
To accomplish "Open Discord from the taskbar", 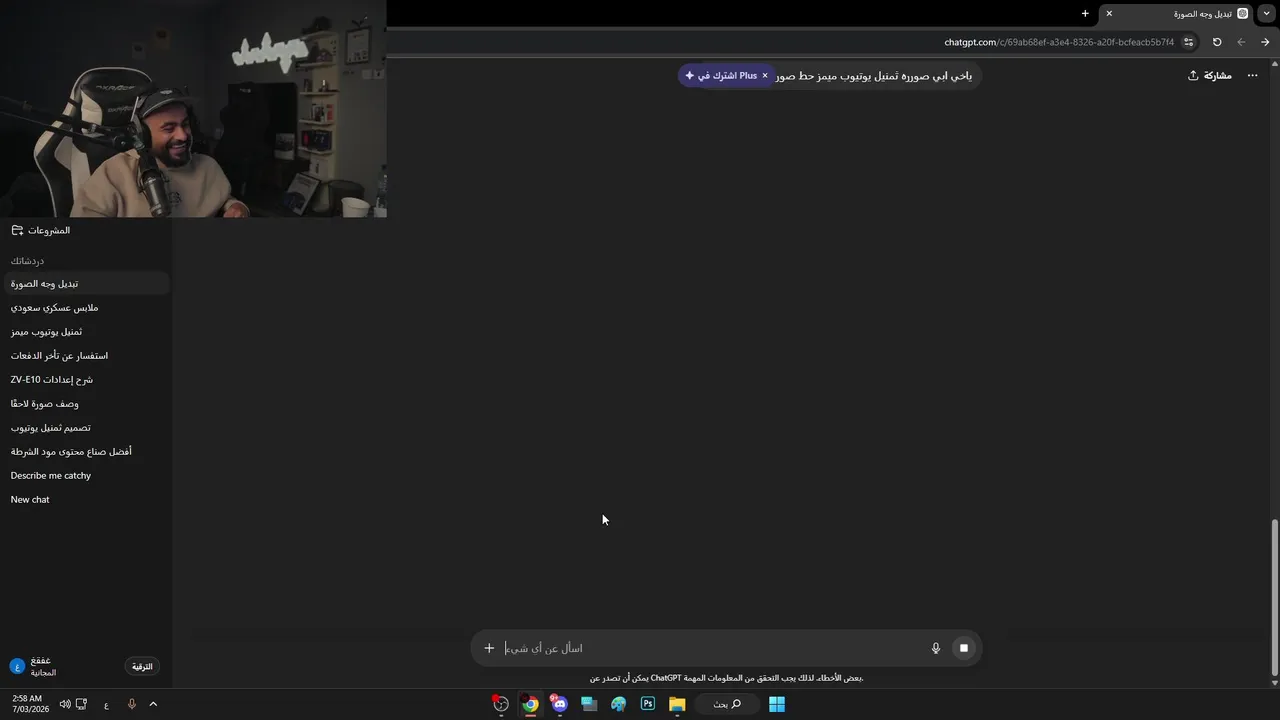I will pos(559,704).
